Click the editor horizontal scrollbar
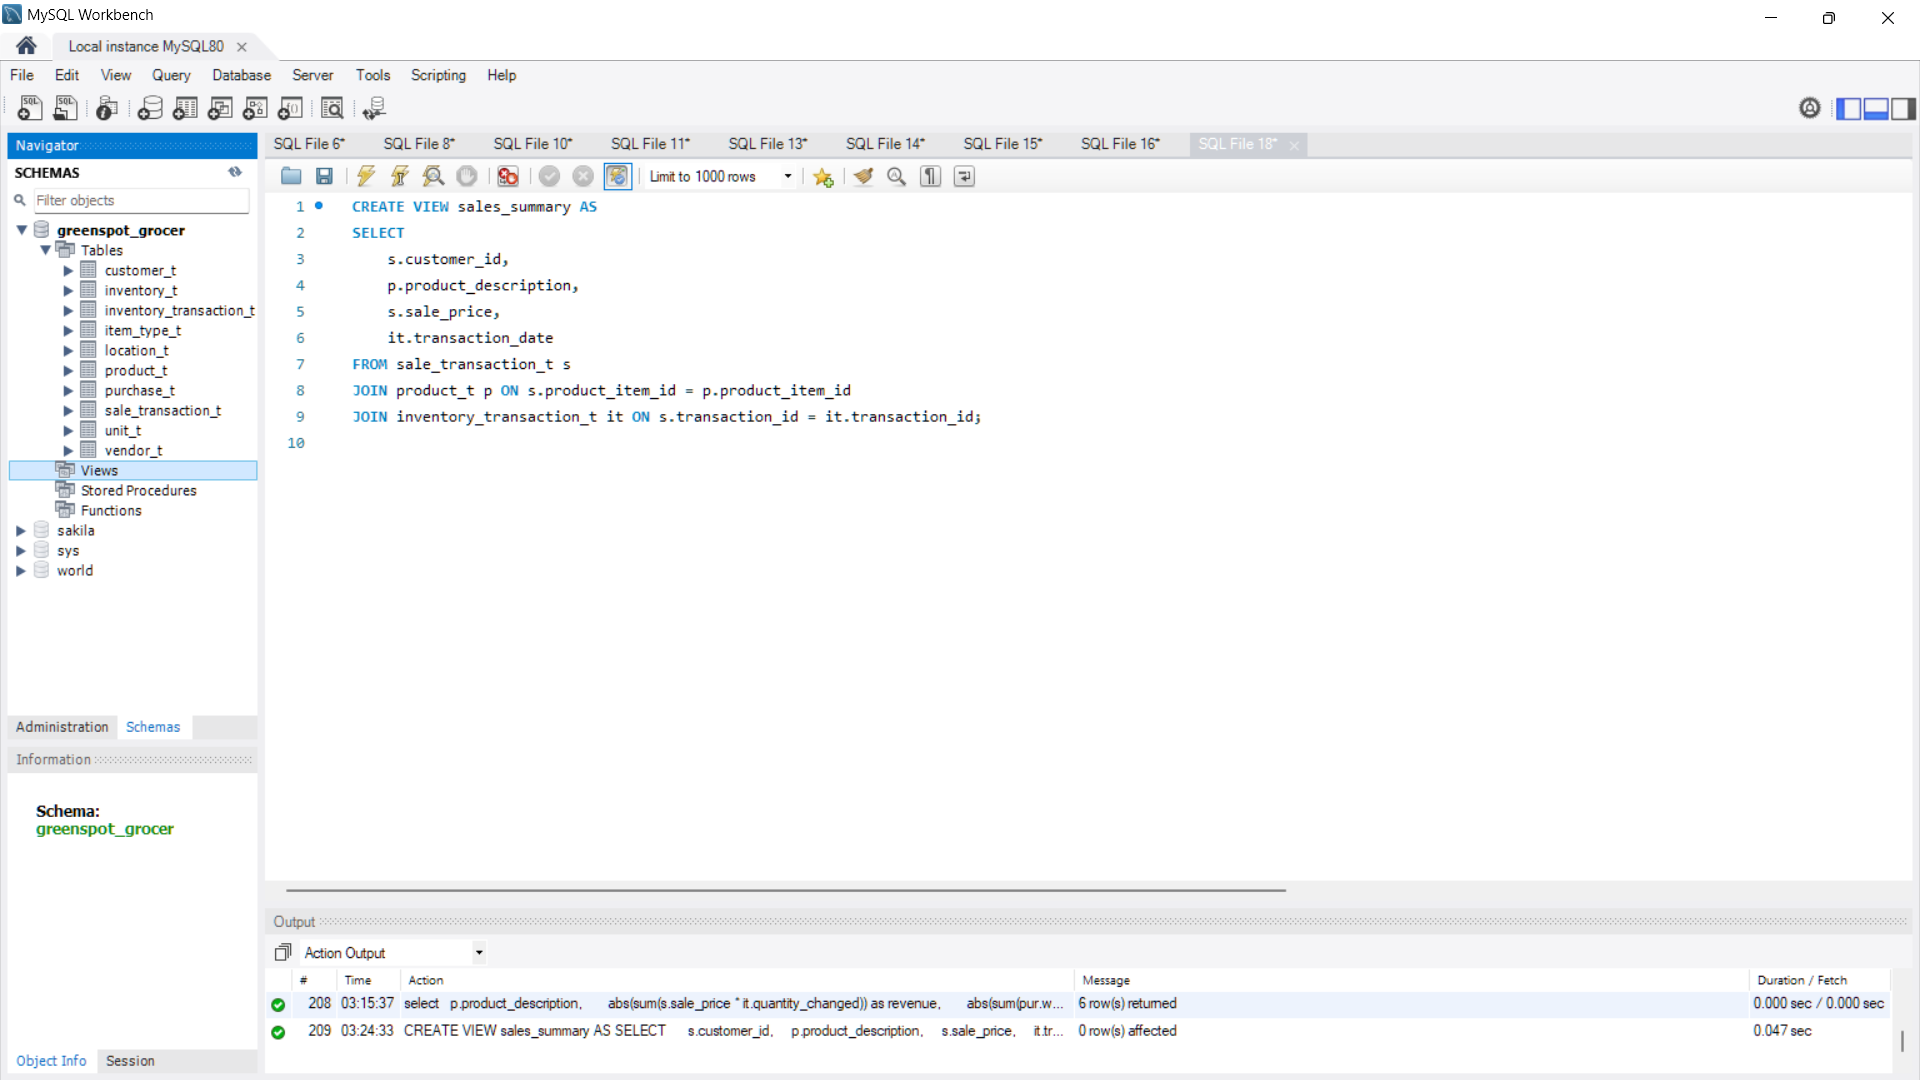Image resolution: width=1920 pixels, height=1080 pixels. point(785,889)
